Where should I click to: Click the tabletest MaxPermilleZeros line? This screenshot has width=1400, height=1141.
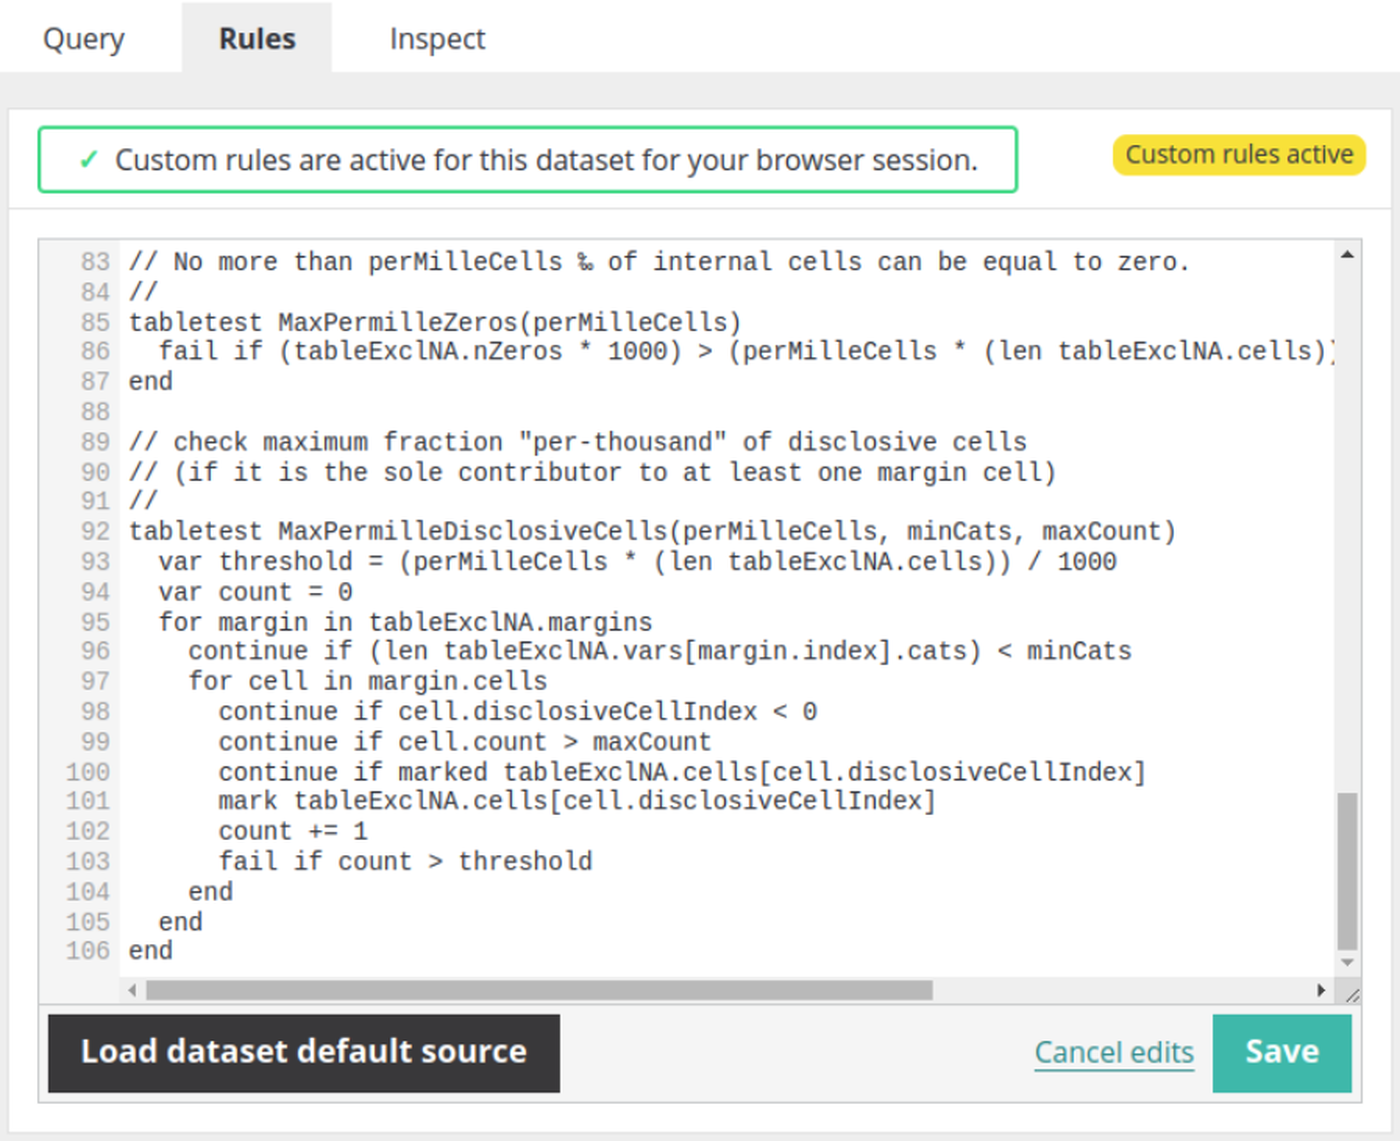coord(435,322)
